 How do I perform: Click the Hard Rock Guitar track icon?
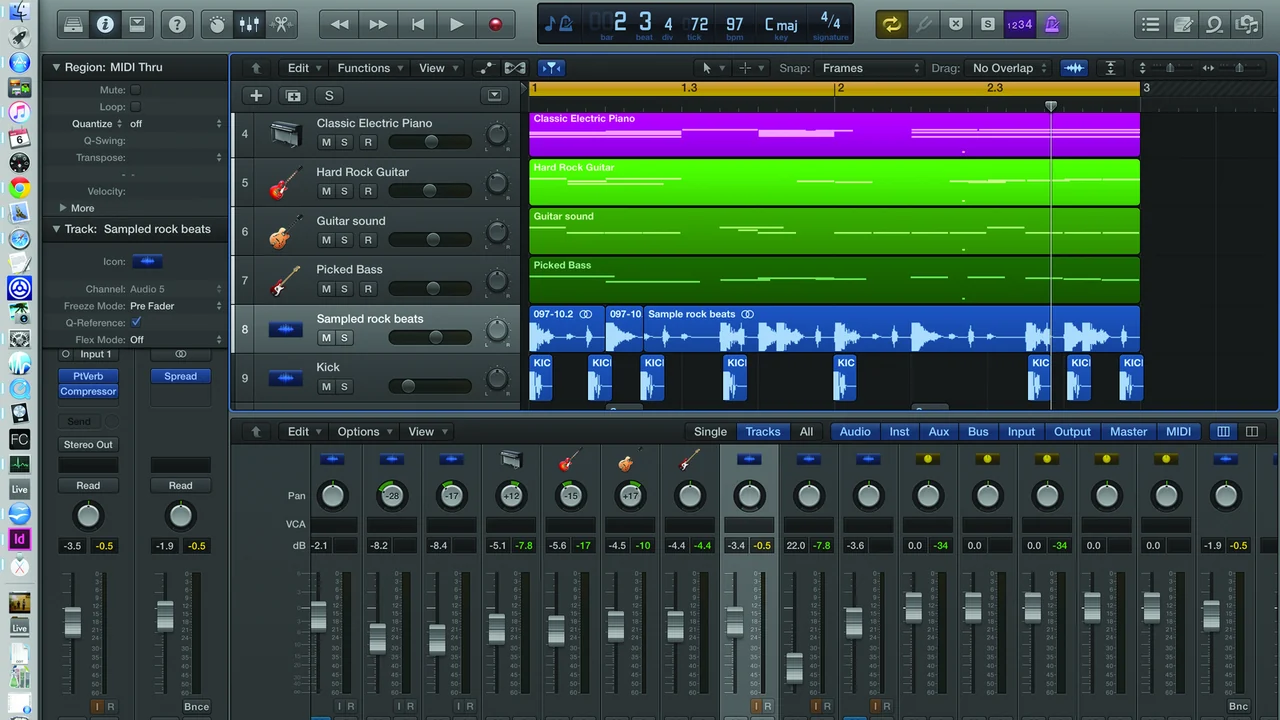tap(285, 183)
